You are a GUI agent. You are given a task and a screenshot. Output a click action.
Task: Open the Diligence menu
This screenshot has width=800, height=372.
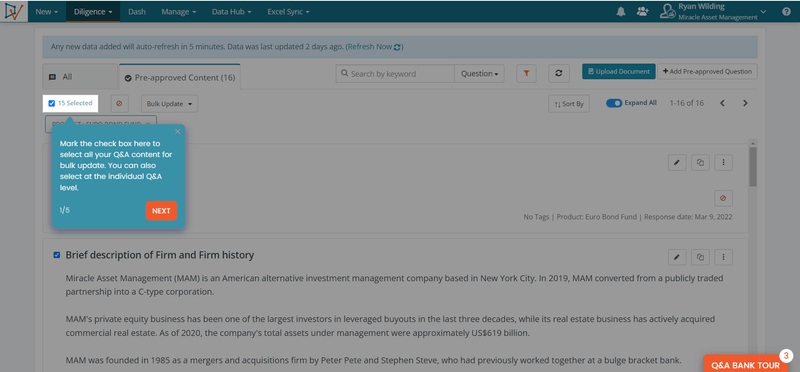[x=93, y=12]
